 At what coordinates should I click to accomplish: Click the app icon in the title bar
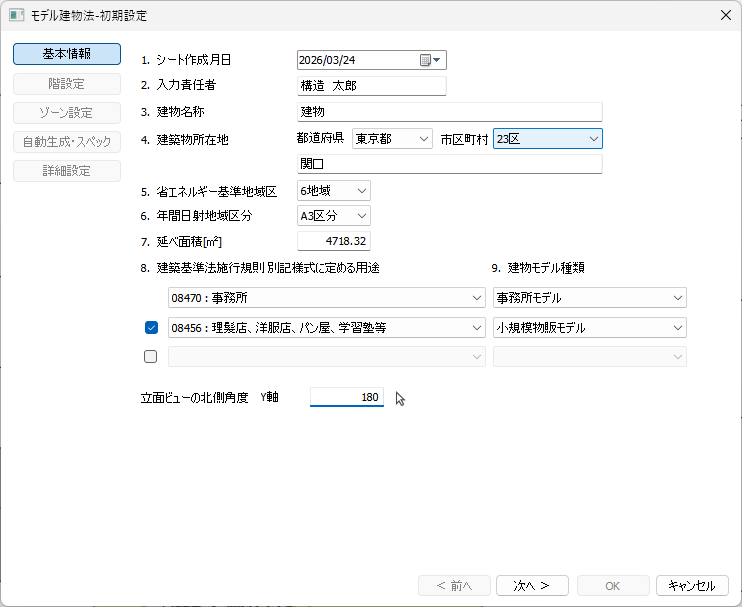16,15
